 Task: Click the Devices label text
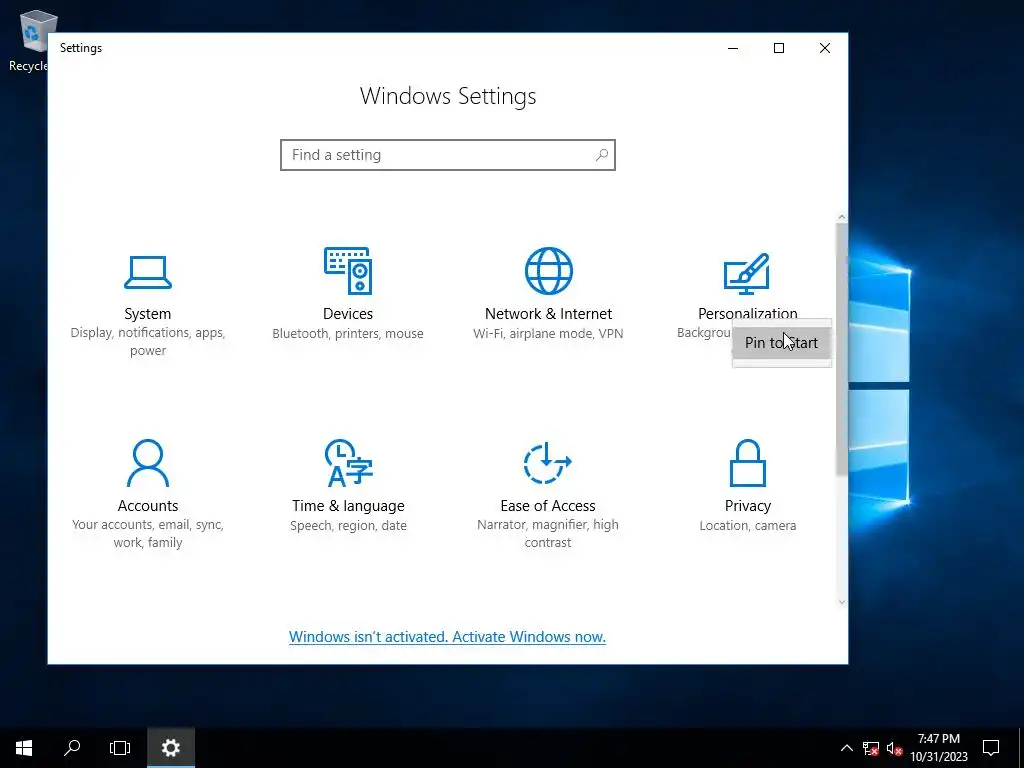pos(348,313)
